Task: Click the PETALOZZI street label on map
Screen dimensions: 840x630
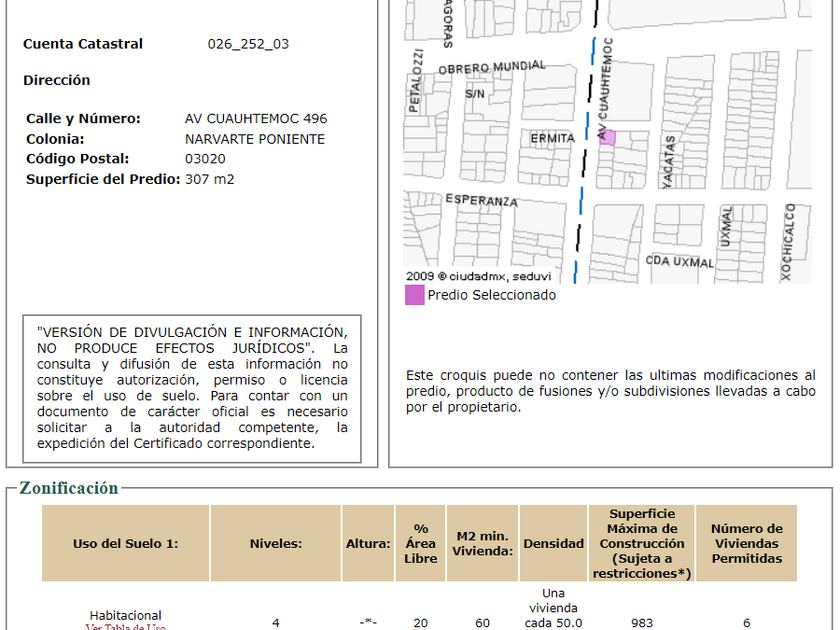Action: click(x=416, y=81)
